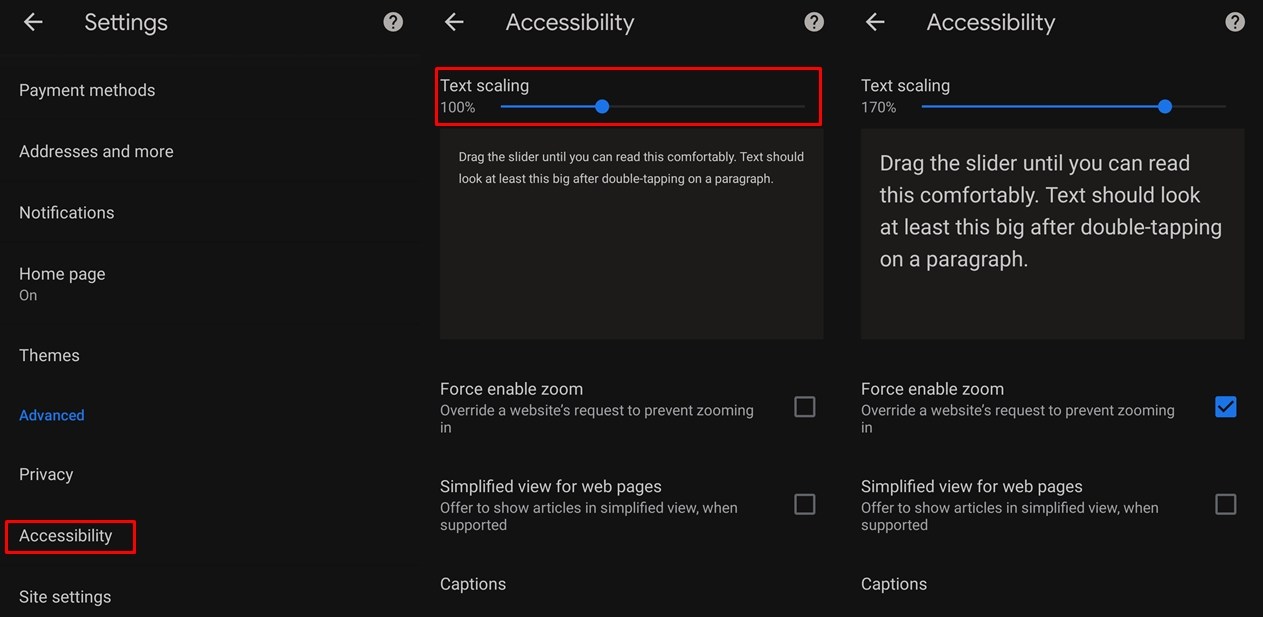Open the Themes settings
Screen dimensions: 1263x617
point(49,355)
